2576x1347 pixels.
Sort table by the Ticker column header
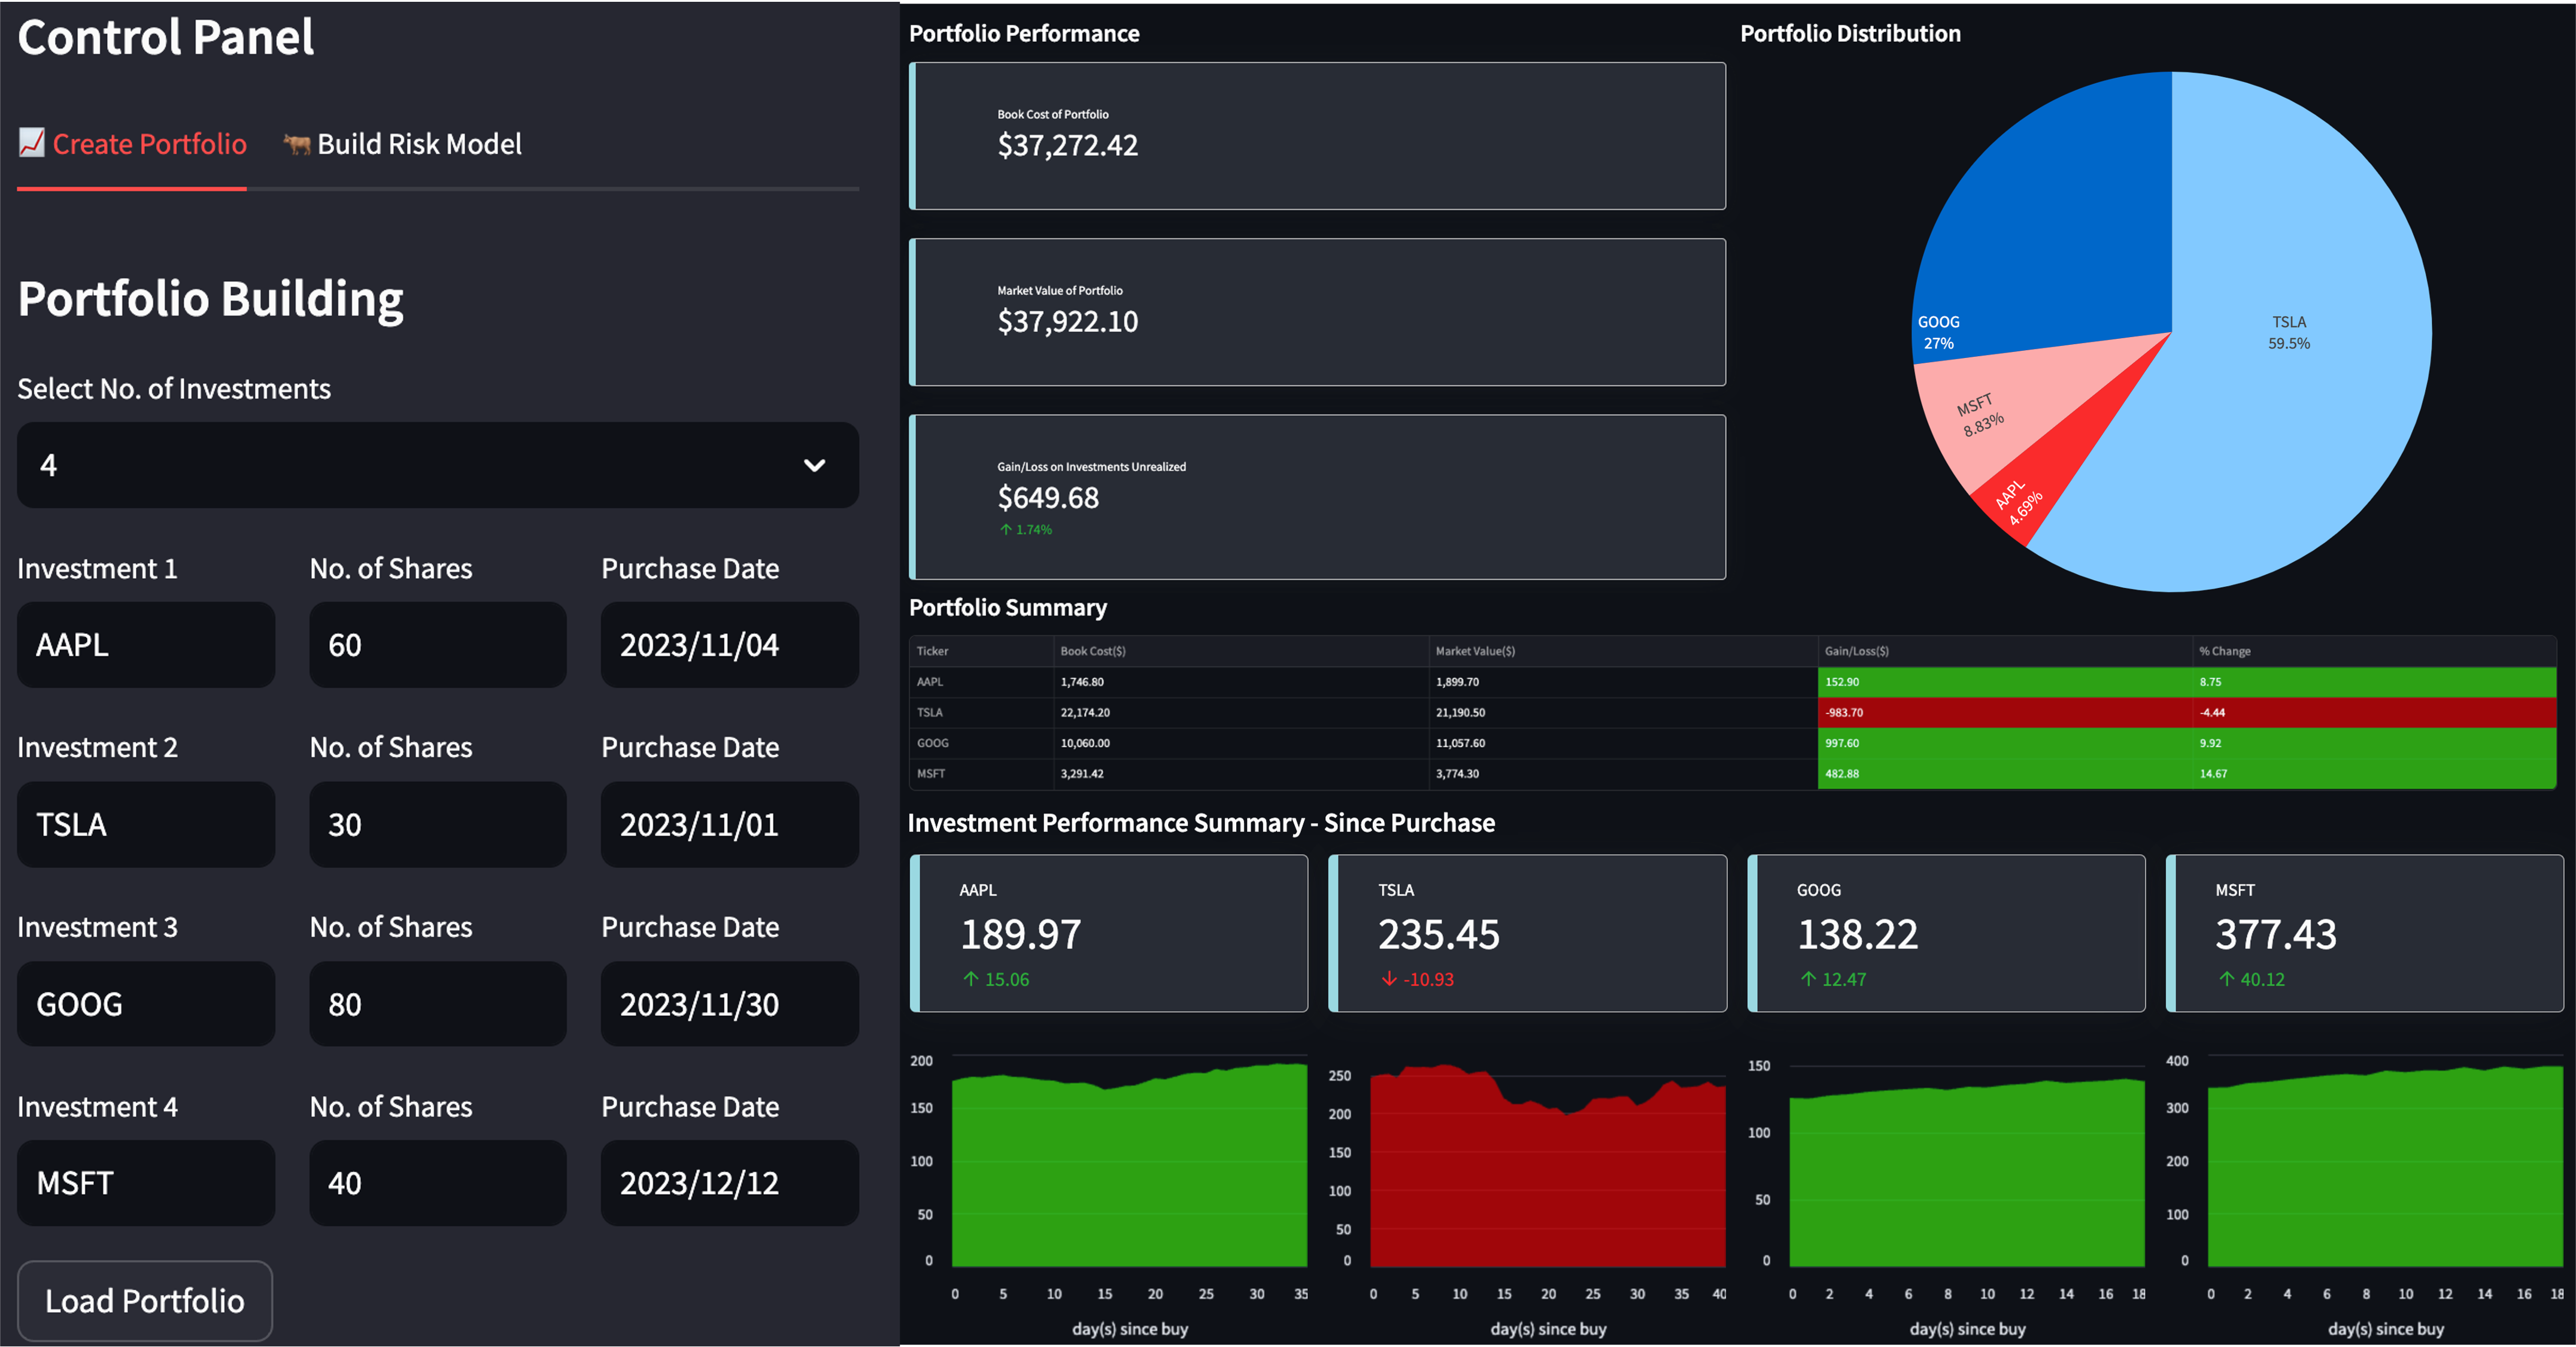pos(981,651)
